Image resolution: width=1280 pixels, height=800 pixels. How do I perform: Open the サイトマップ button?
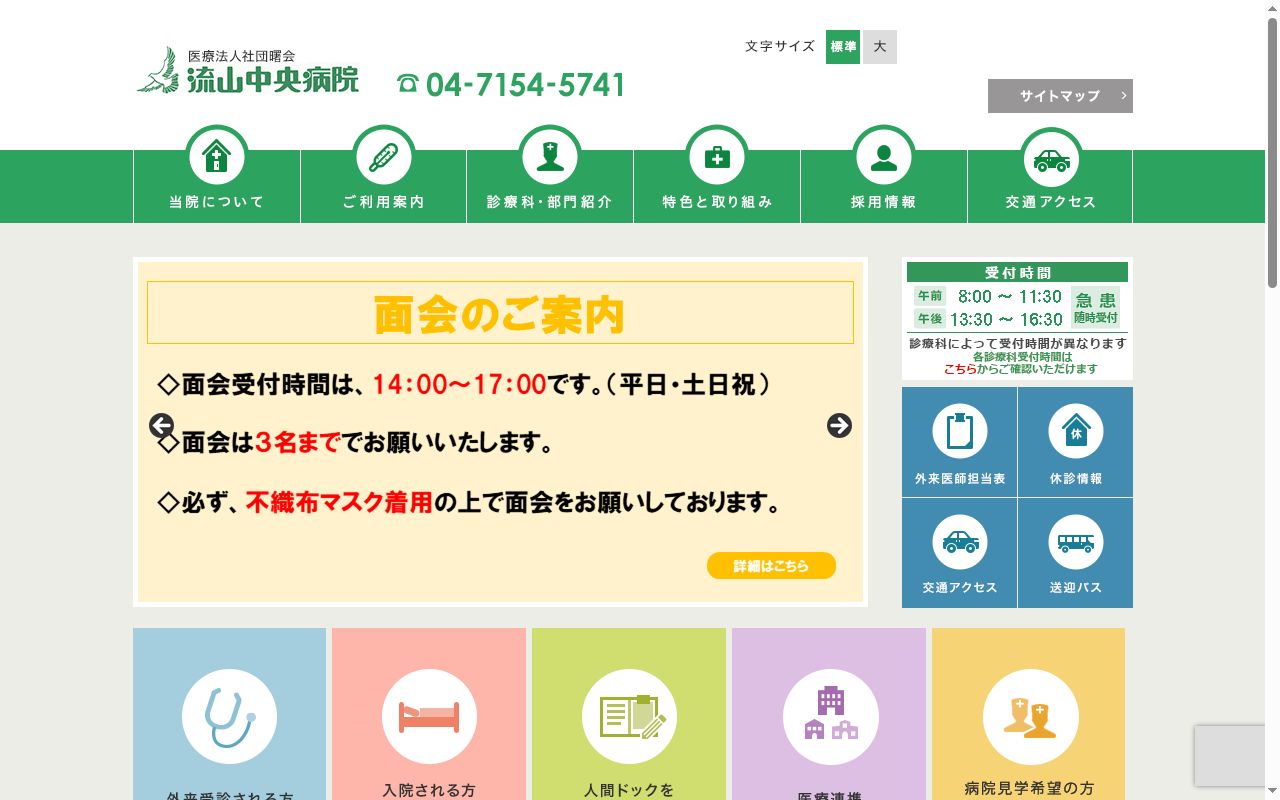tap(1060, 96)
